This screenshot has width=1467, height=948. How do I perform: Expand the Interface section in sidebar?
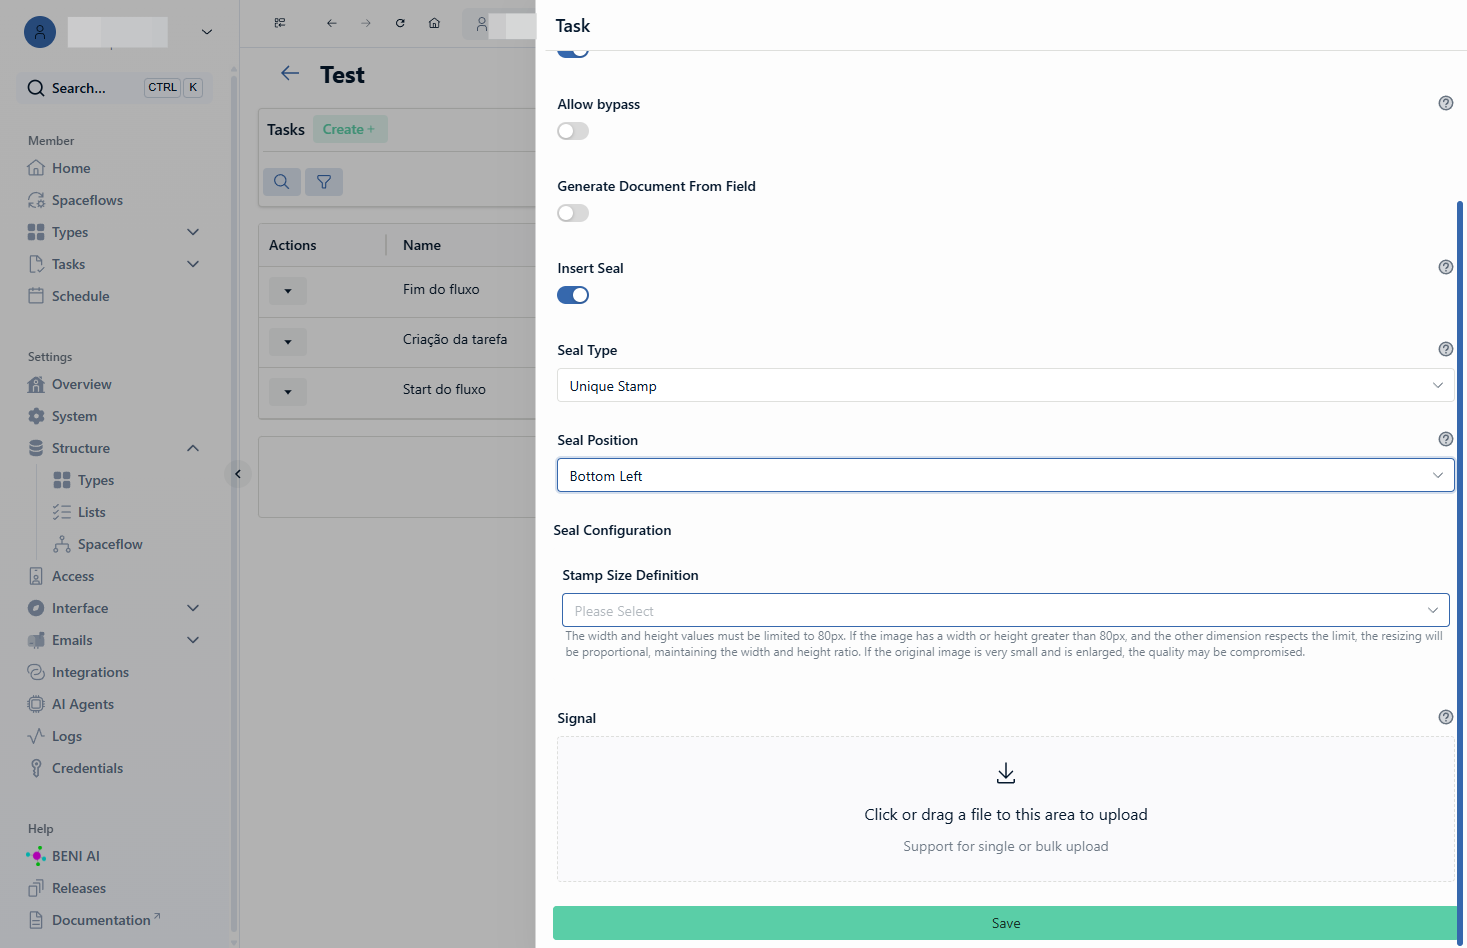pyautogui.click(x=193, y=608)
